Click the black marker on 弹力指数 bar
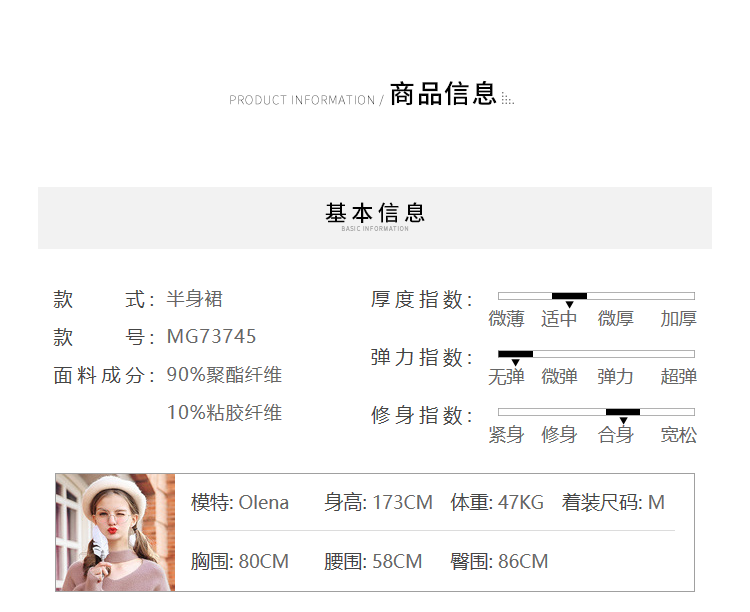Image resolution: width=750 pixels, height=612 pixels. click(515, 354)
